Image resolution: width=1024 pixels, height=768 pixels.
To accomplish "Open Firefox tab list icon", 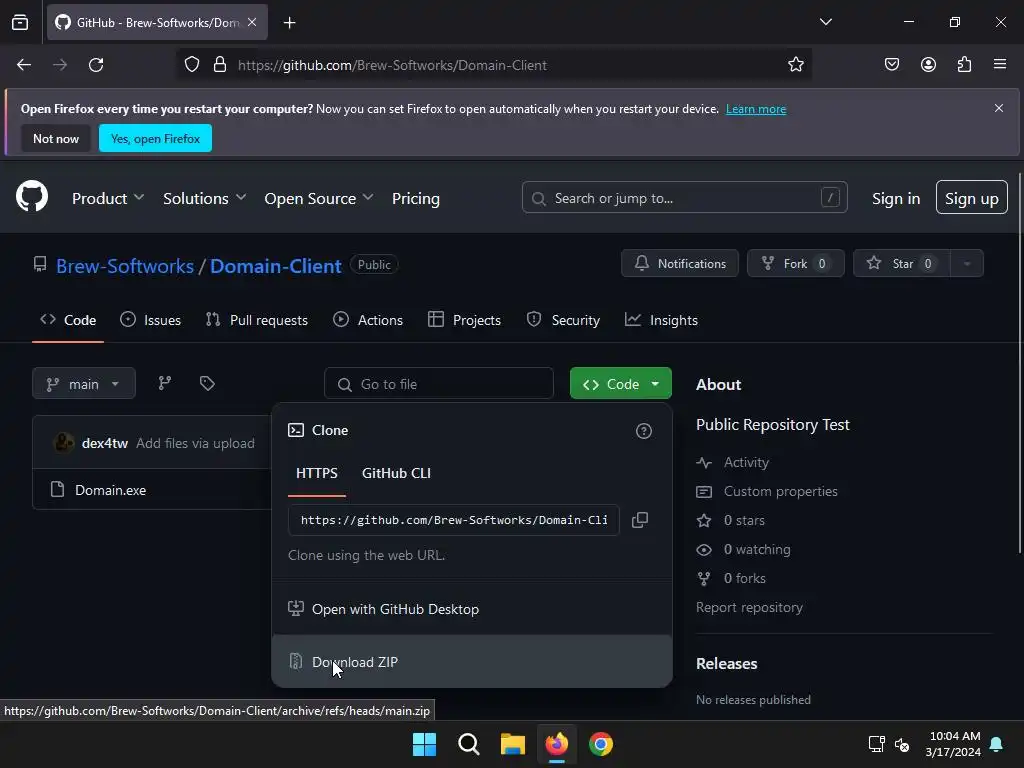I will [20, 22].
